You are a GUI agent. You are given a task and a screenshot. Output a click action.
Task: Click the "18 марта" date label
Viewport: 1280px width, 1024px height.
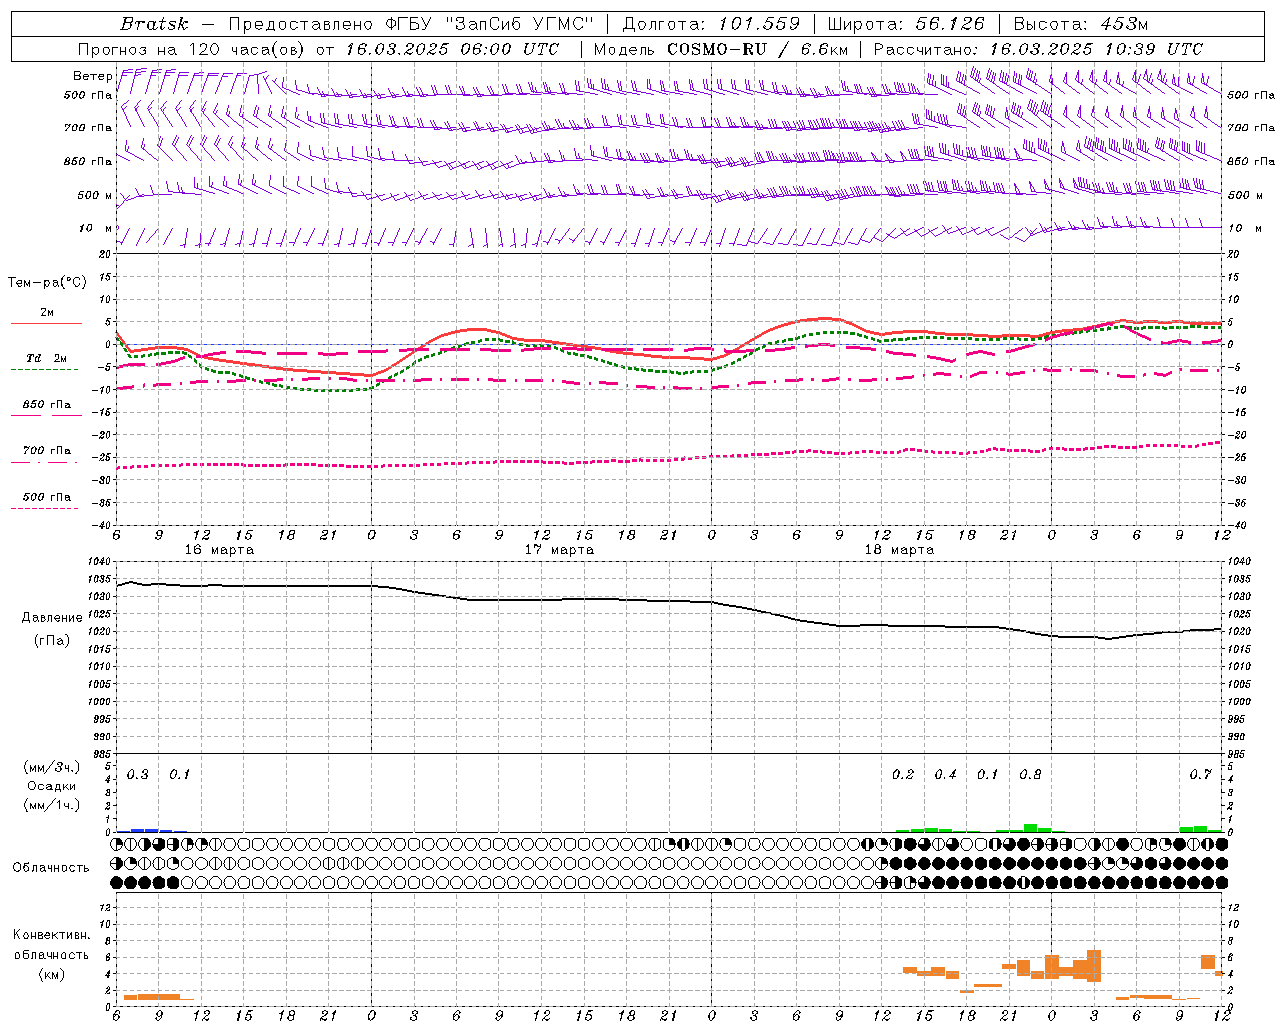900,550
